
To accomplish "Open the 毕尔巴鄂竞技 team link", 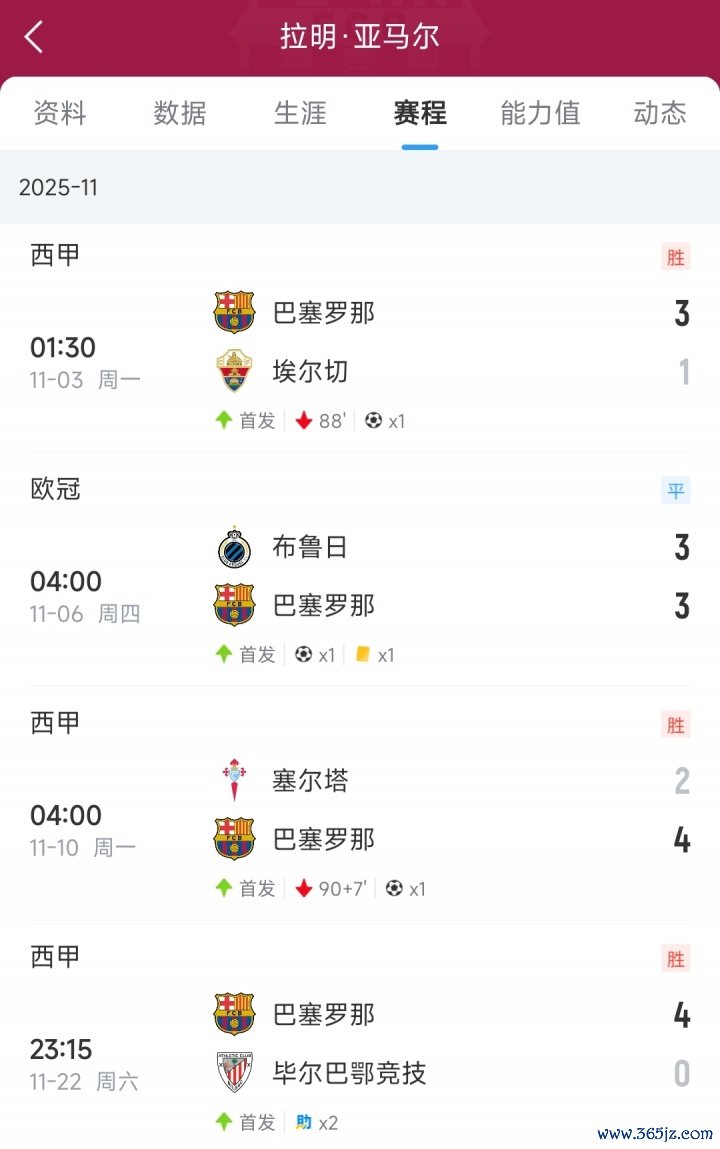I will coord(349,1073).
